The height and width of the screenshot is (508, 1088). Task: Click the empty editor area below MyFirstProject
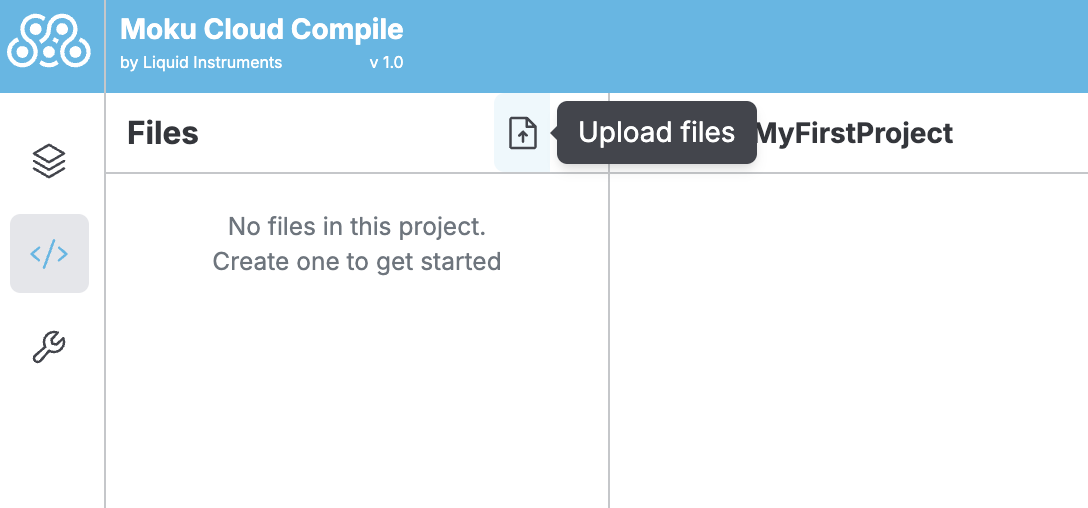[x=848, y=340]
